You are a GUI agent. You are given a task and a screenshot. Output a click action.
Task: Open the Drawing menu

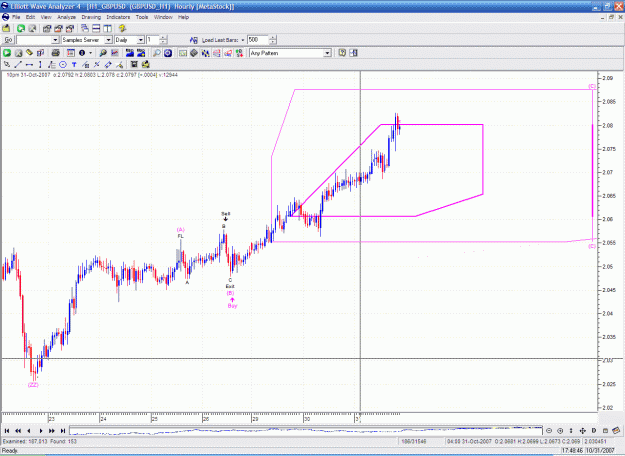91,17
